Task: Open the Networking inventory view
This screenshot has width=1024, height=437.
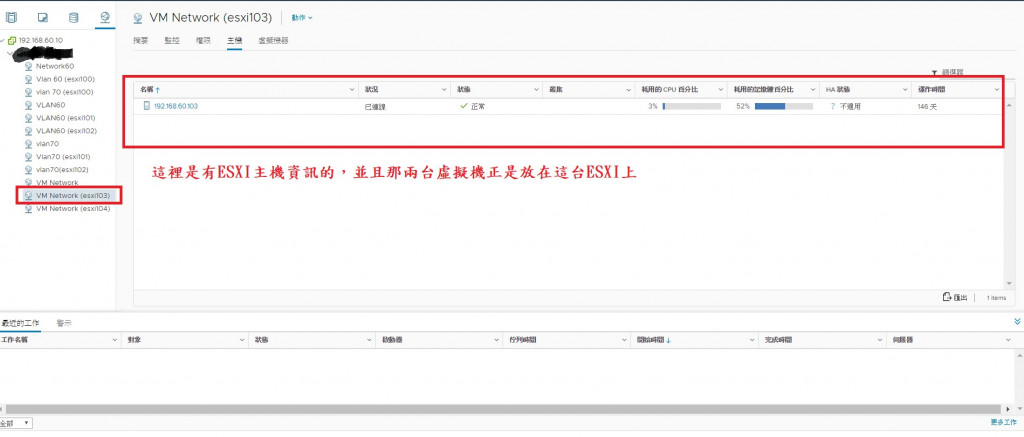Action: (104, 17)
